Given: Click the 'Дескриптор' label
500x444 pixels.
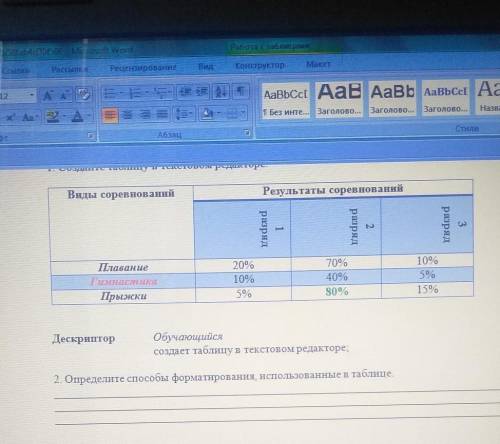Looking at the screenshot, I should pos(84,339).
